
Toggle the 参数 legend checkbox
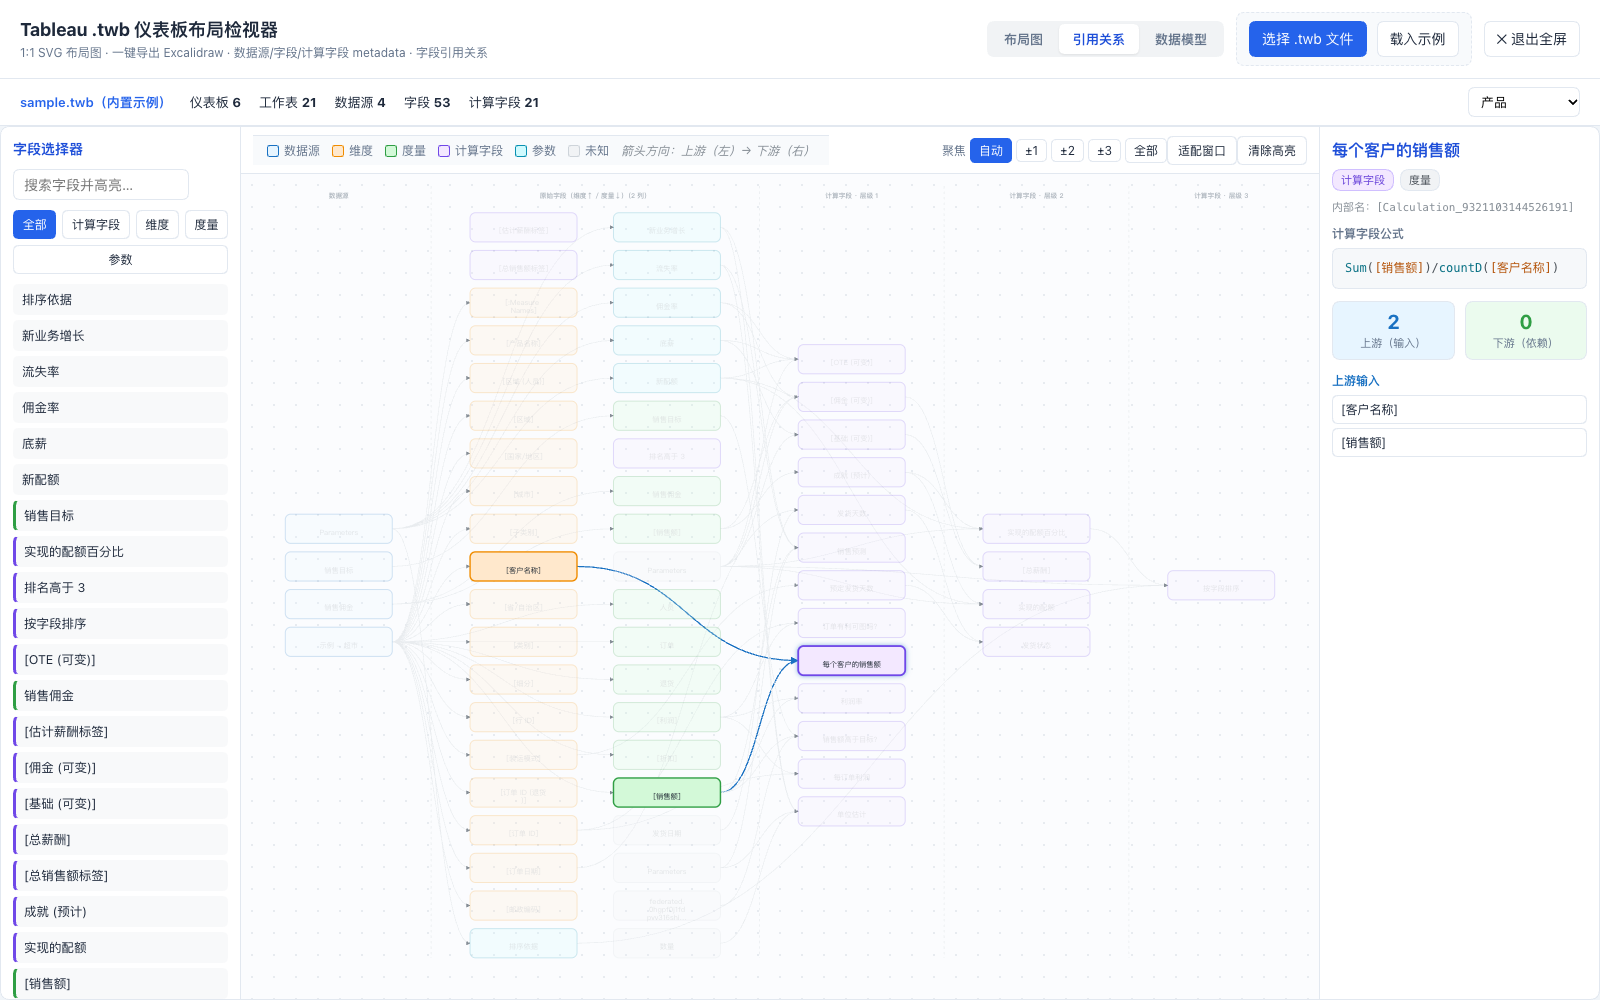click(x=521, y=151)
